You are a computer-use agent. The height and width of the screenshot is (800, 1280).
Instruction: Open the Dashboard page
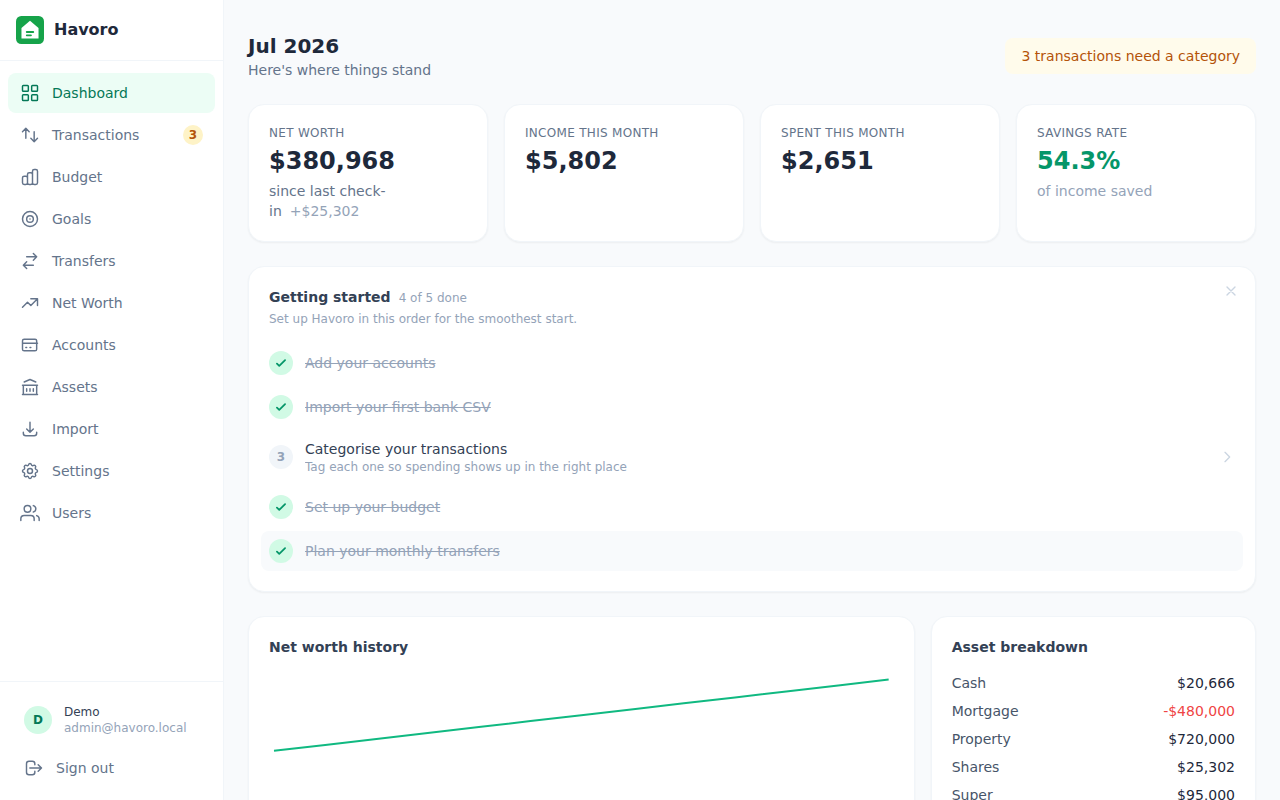111,93
